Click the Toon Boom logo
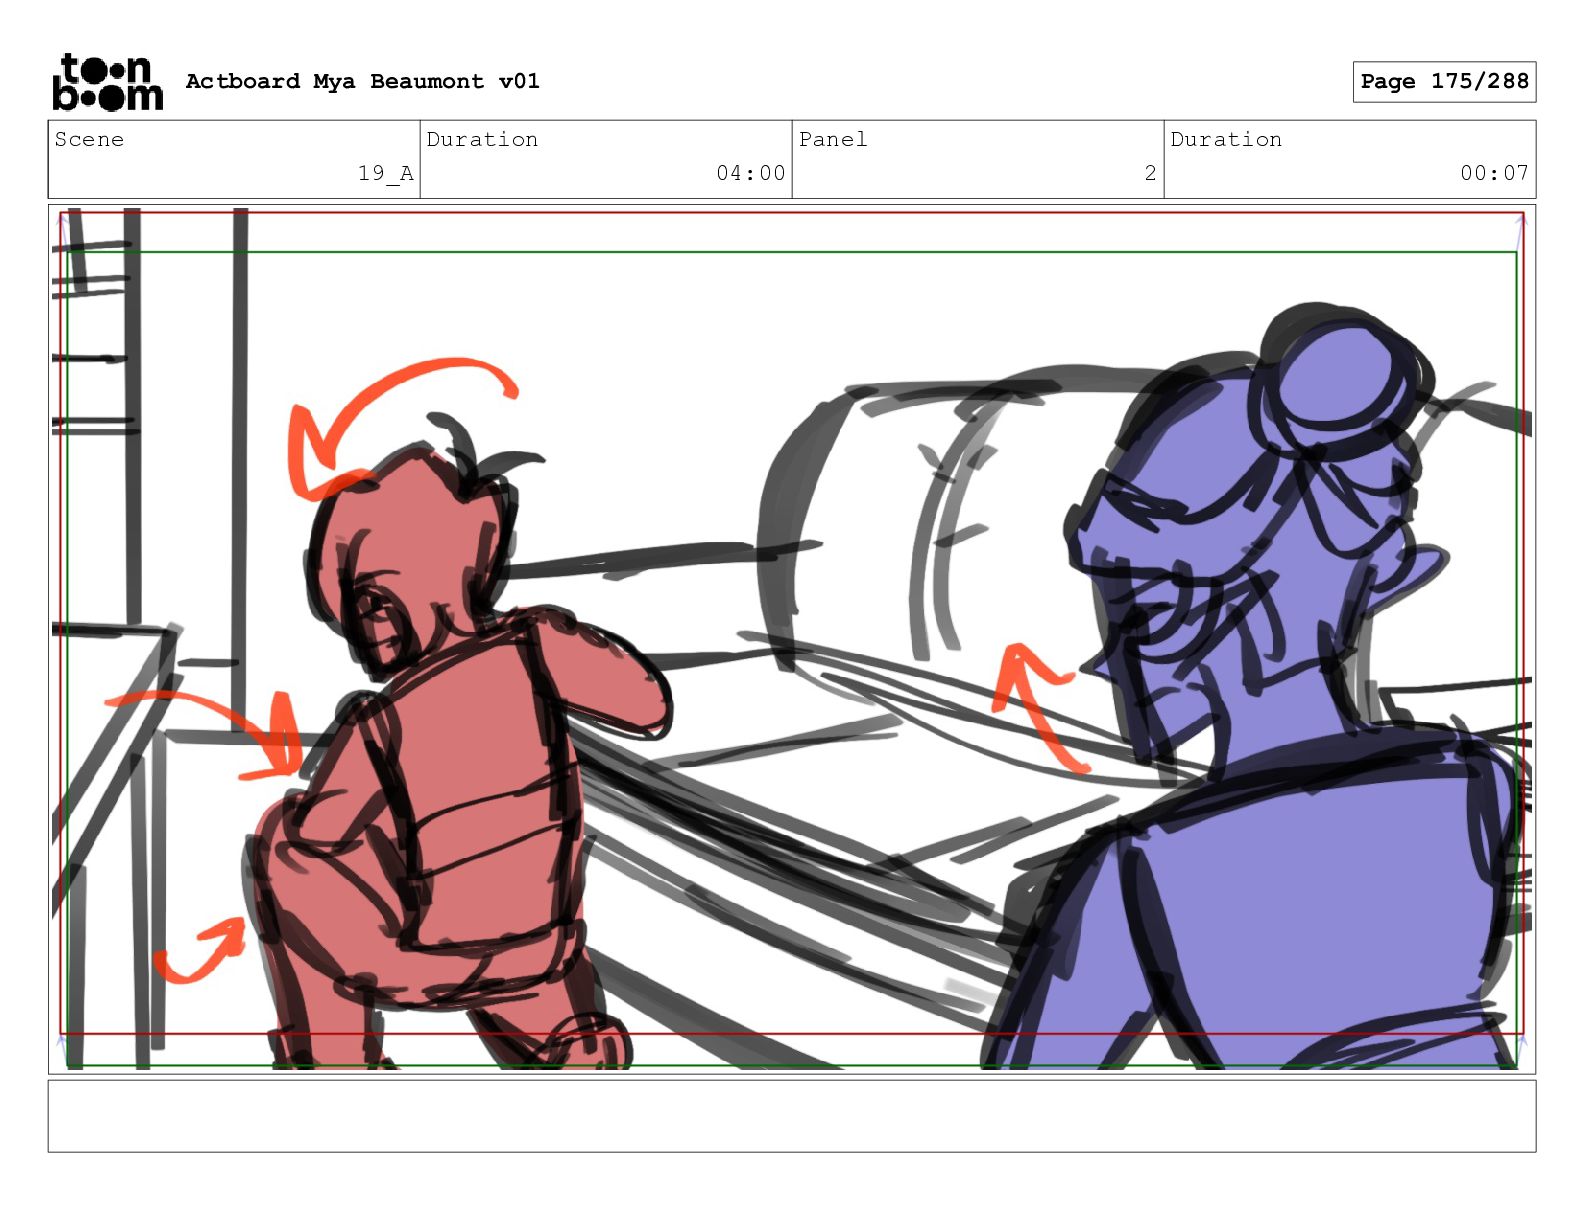 click(107, 81)
